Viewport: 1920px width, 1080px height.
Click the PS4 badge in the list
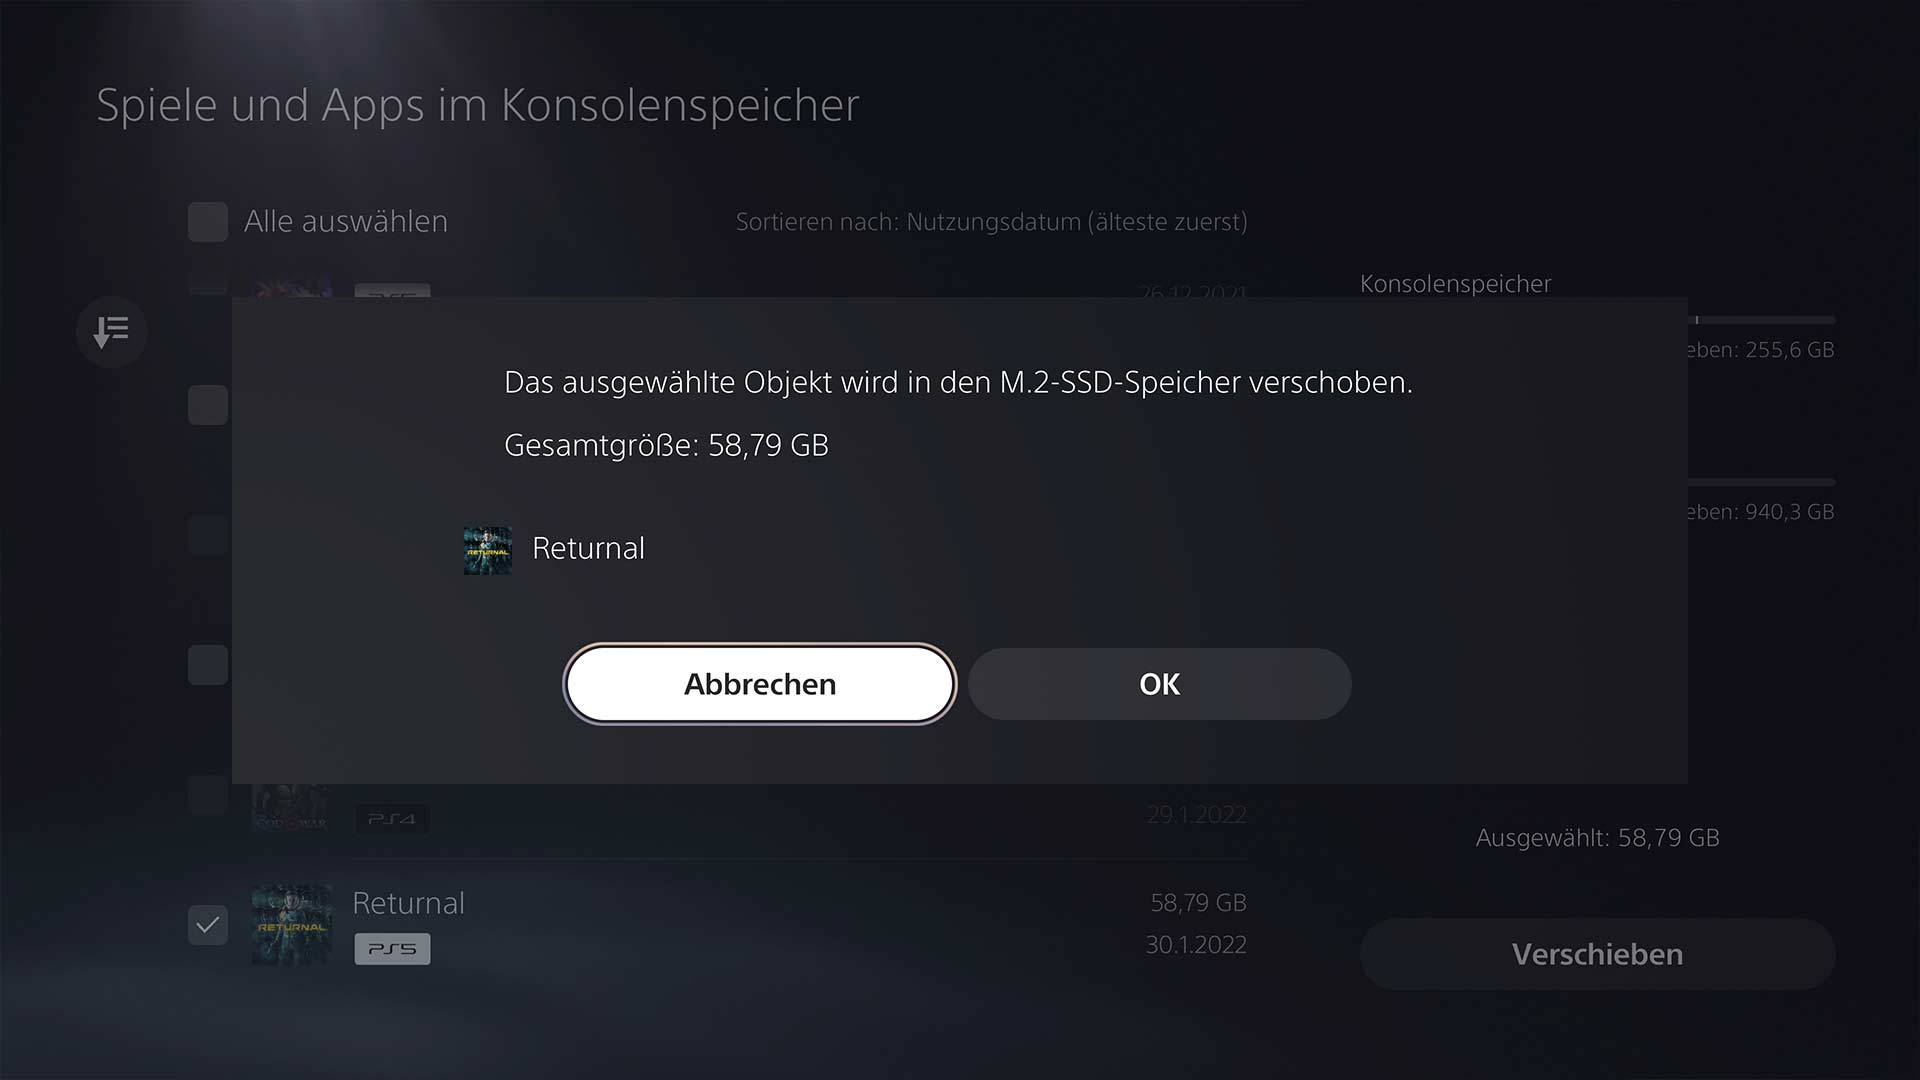(x=392, y=819)
